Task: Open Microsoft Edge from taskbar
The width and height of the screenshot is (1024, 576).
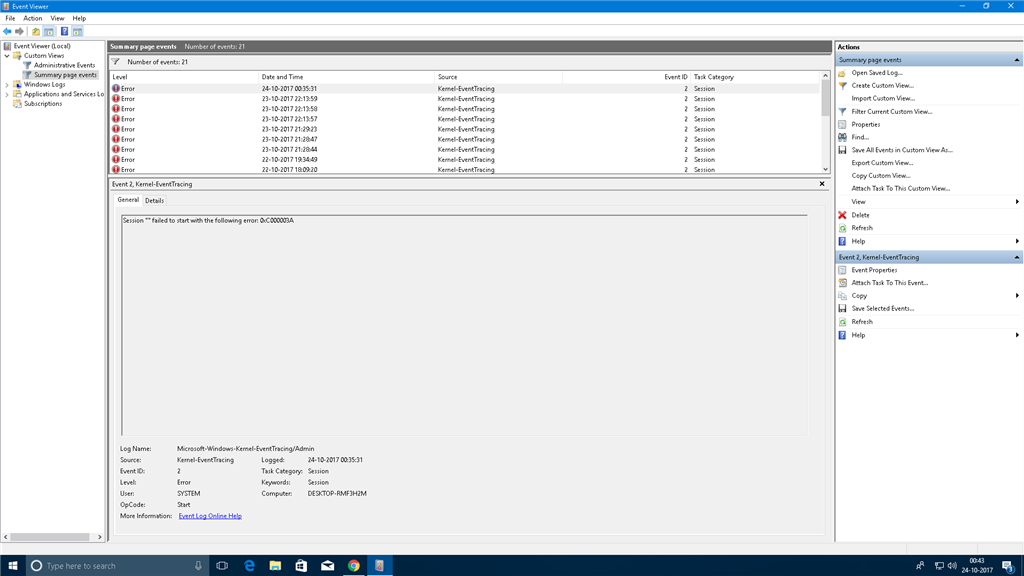Action: 249,566
